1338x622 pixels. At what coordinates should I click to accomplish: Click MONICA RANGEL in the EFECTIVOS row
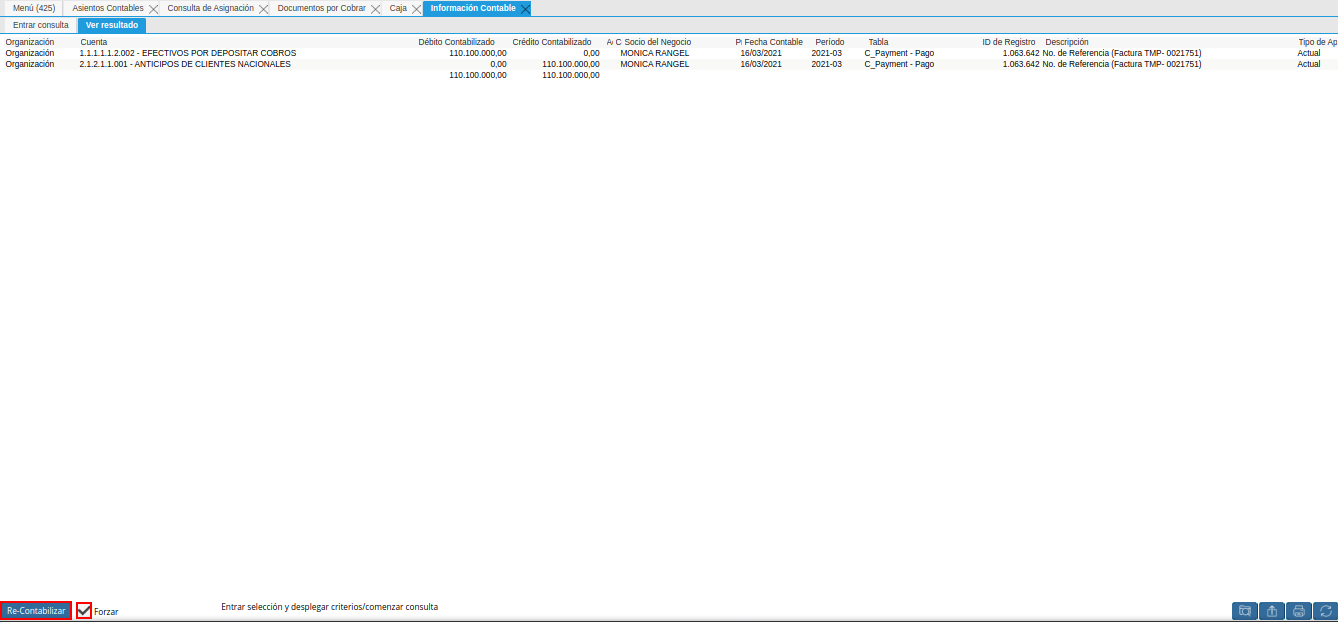654,53
